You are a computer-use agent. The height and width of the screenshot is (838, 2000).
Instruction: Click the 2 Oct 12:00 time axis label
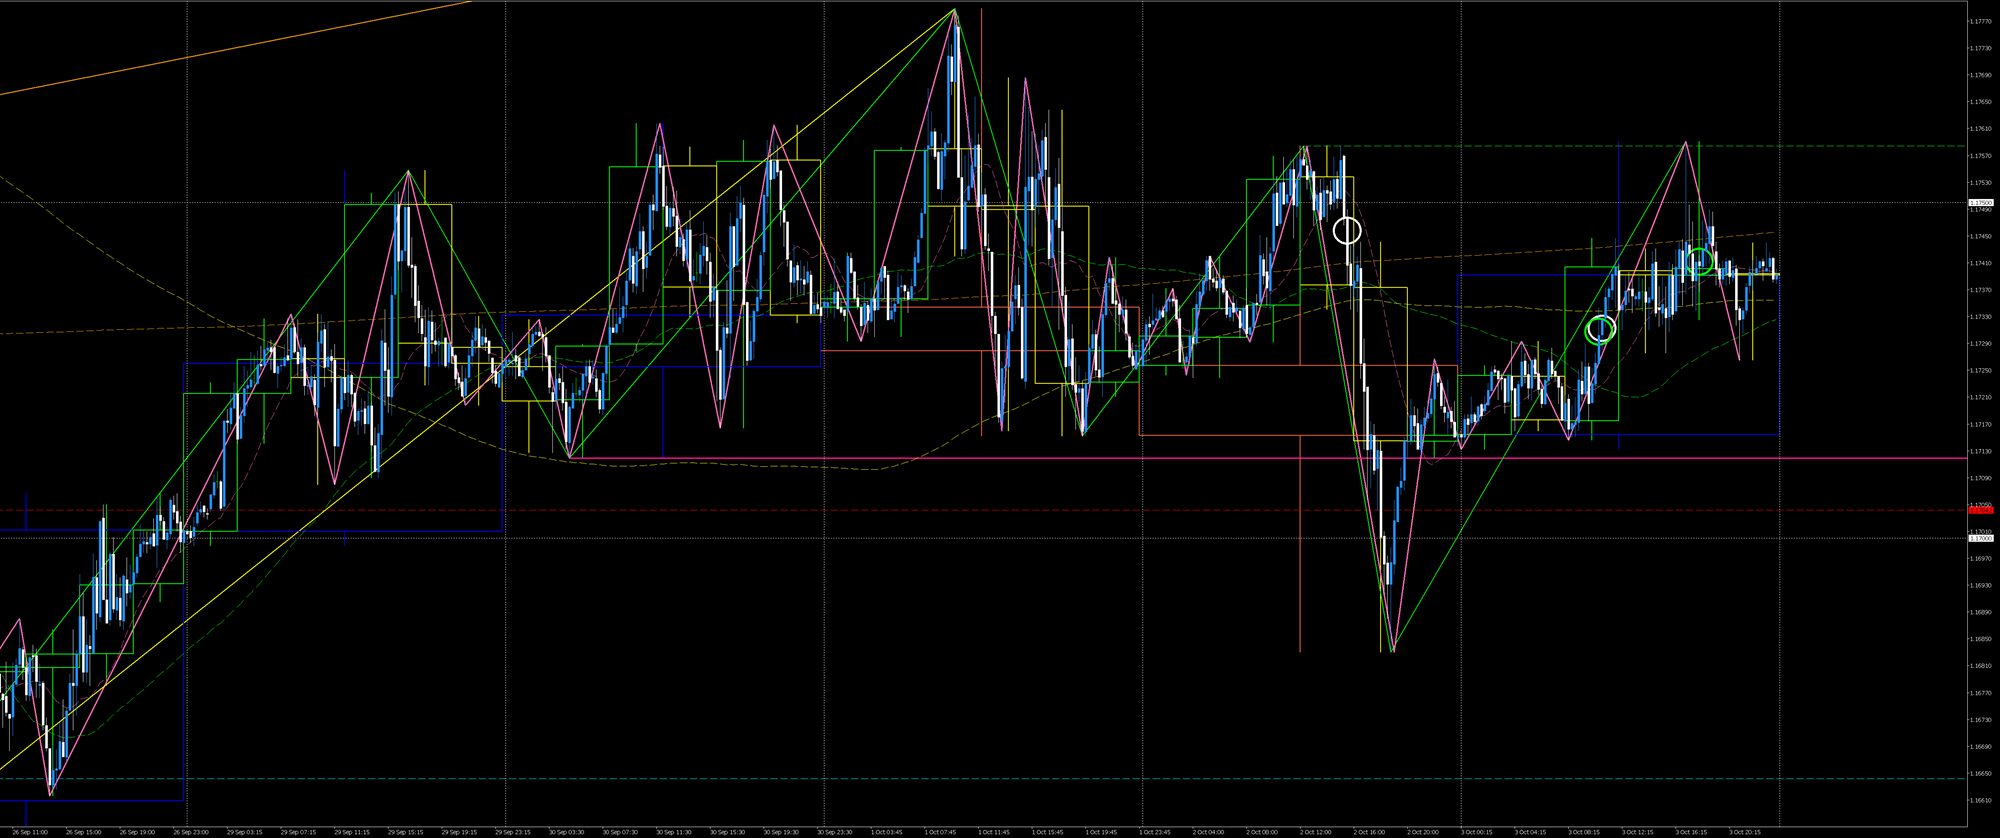click(1316, 831)
